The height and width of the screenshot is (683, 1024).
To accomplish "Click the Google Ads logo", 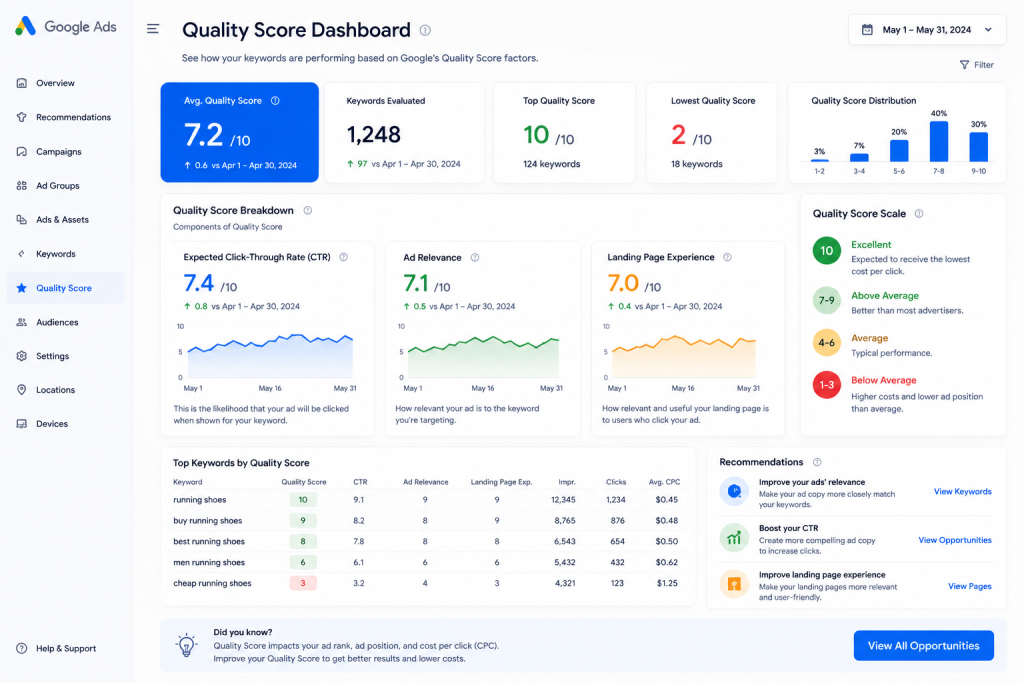I will click(x=65, y=27).
